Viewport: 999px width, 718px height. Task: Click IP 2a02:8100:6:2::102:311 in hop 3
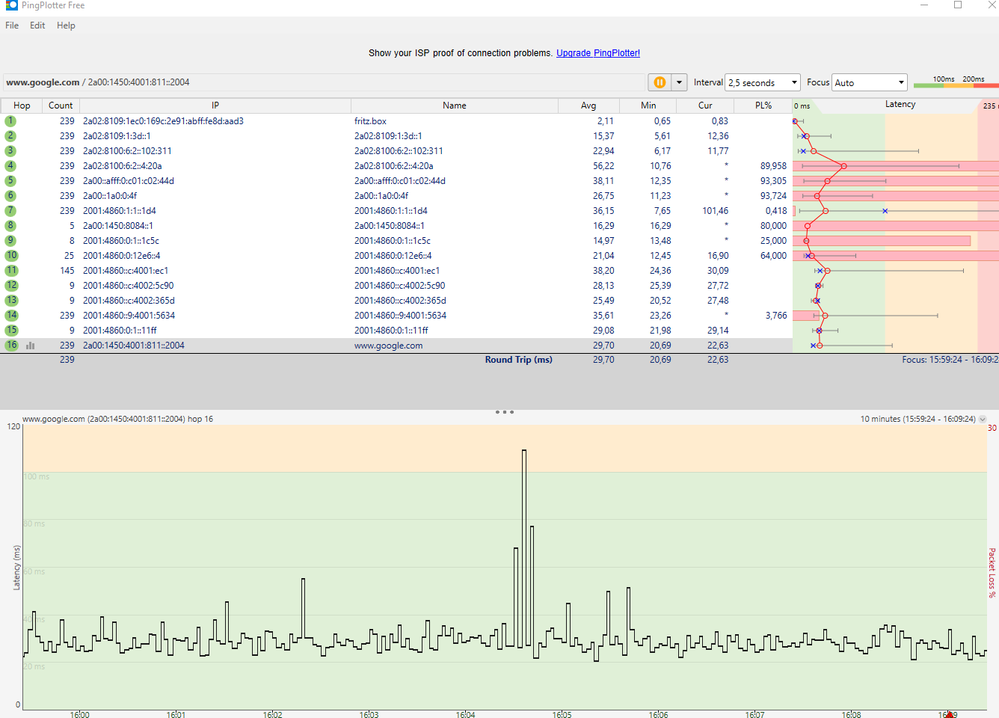[x=127, y=151]
